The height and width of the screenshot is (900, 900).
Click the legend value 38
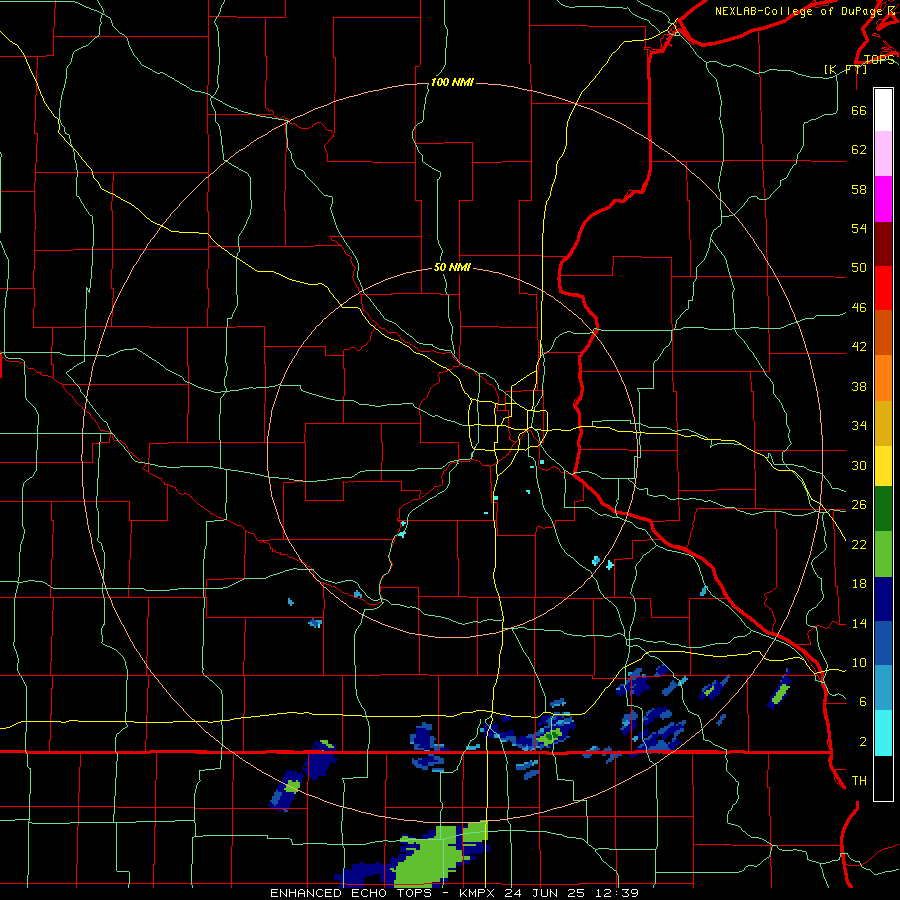[859, 386]
